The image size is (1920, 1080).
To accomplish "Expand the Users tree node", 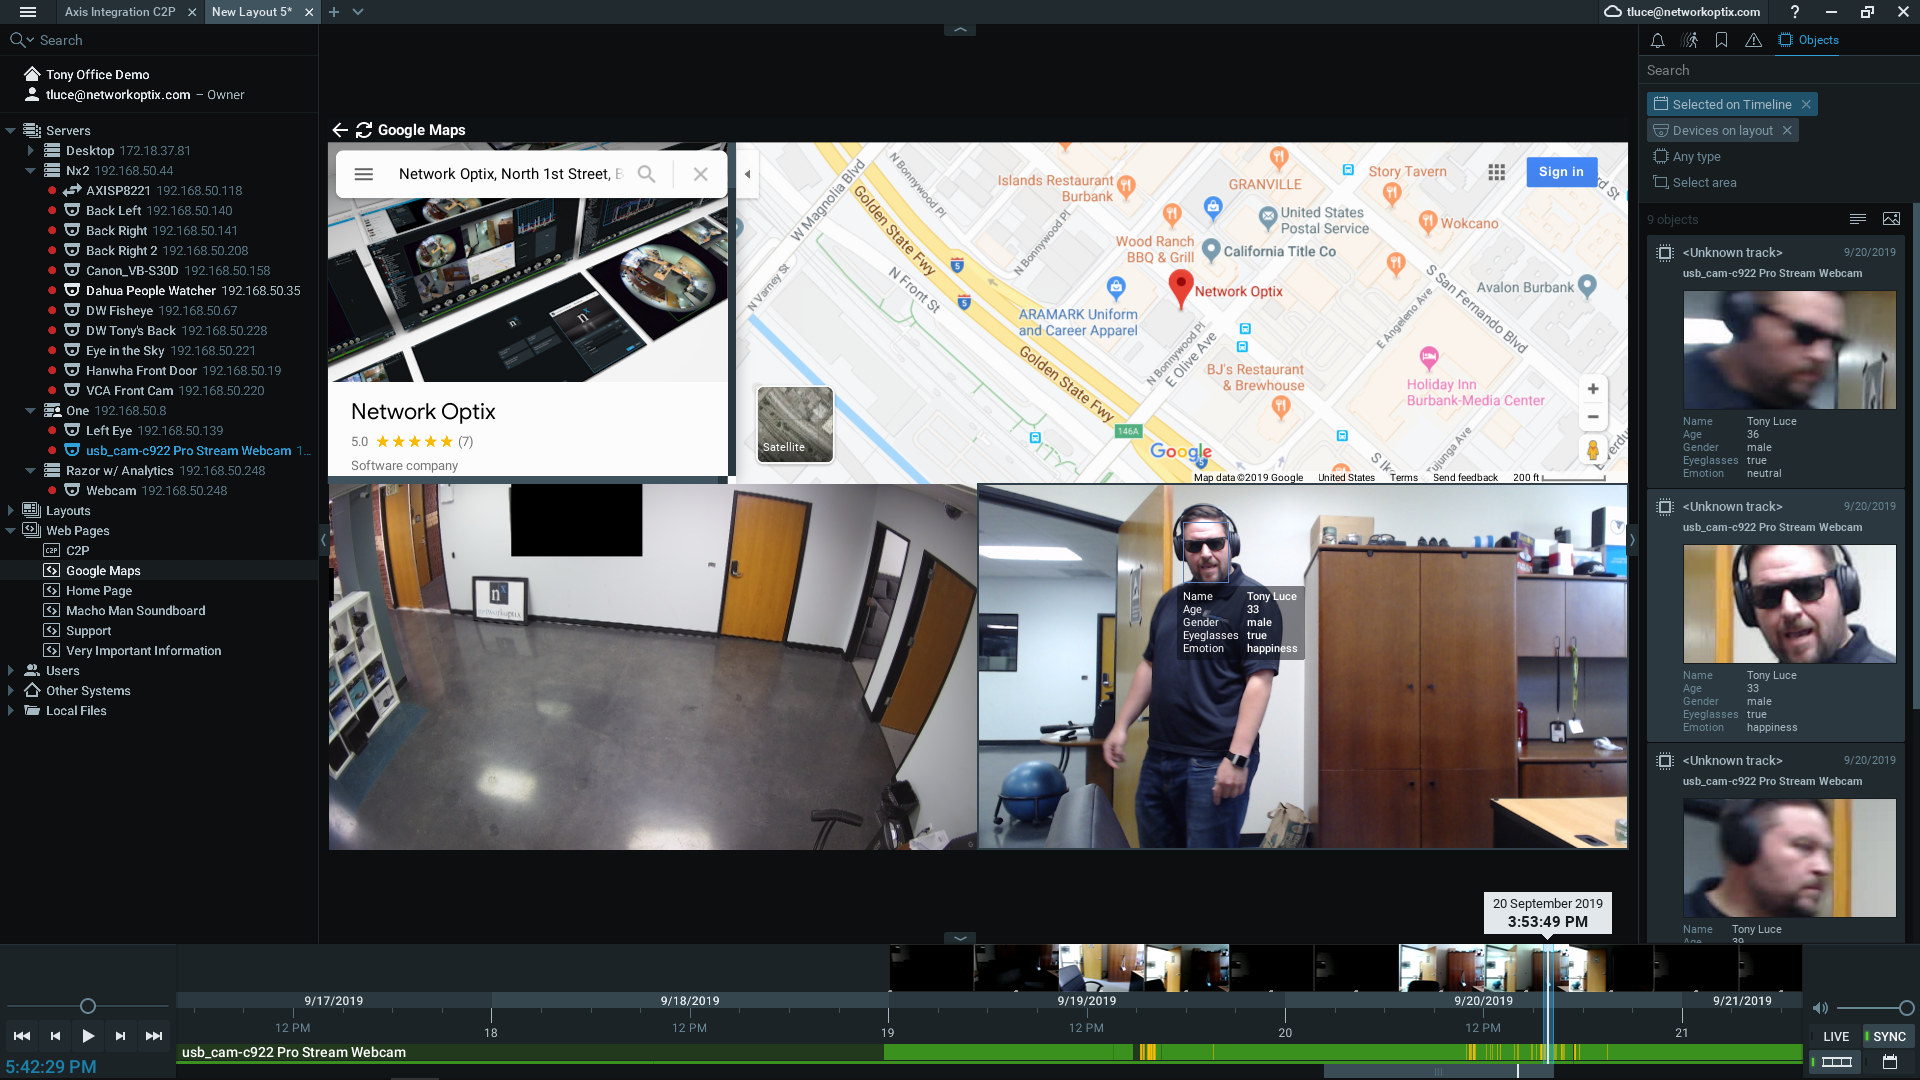I will click(x=10, y=671).
